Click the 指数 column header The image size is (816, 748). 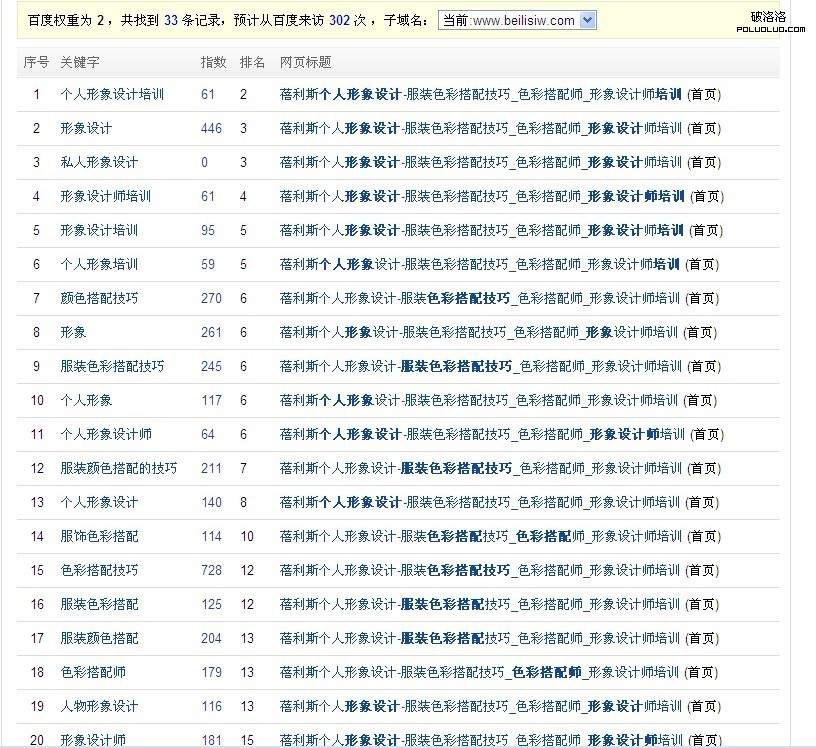(213, 62)
